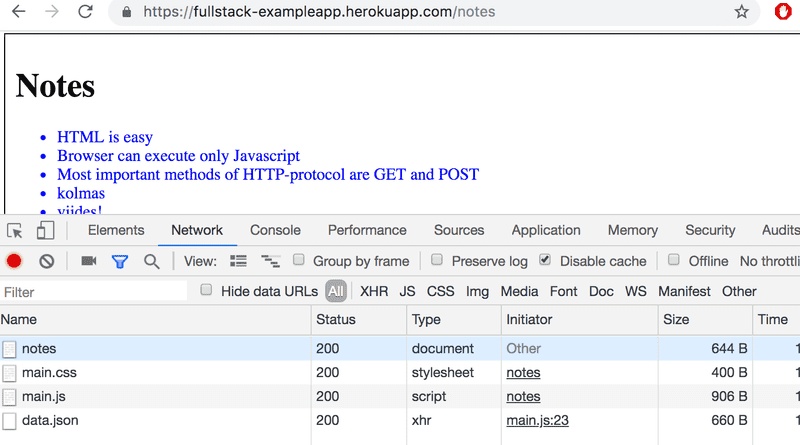Image resolution: width=800 pixels, height=445 pixels.
Task: Filter requests by WS
Action: click(x=636, y=291)
